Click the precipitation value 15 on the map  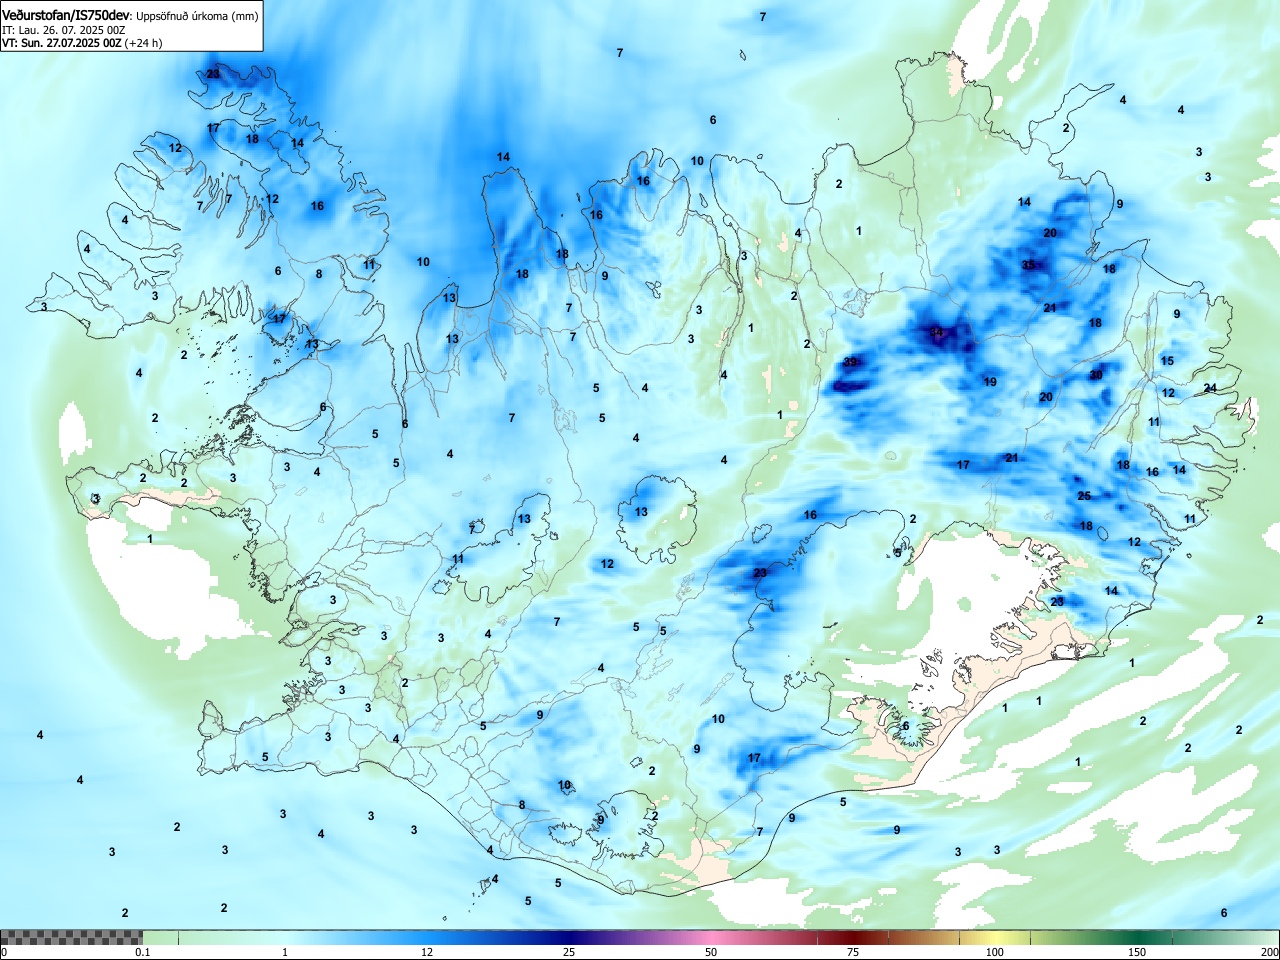1168,361
